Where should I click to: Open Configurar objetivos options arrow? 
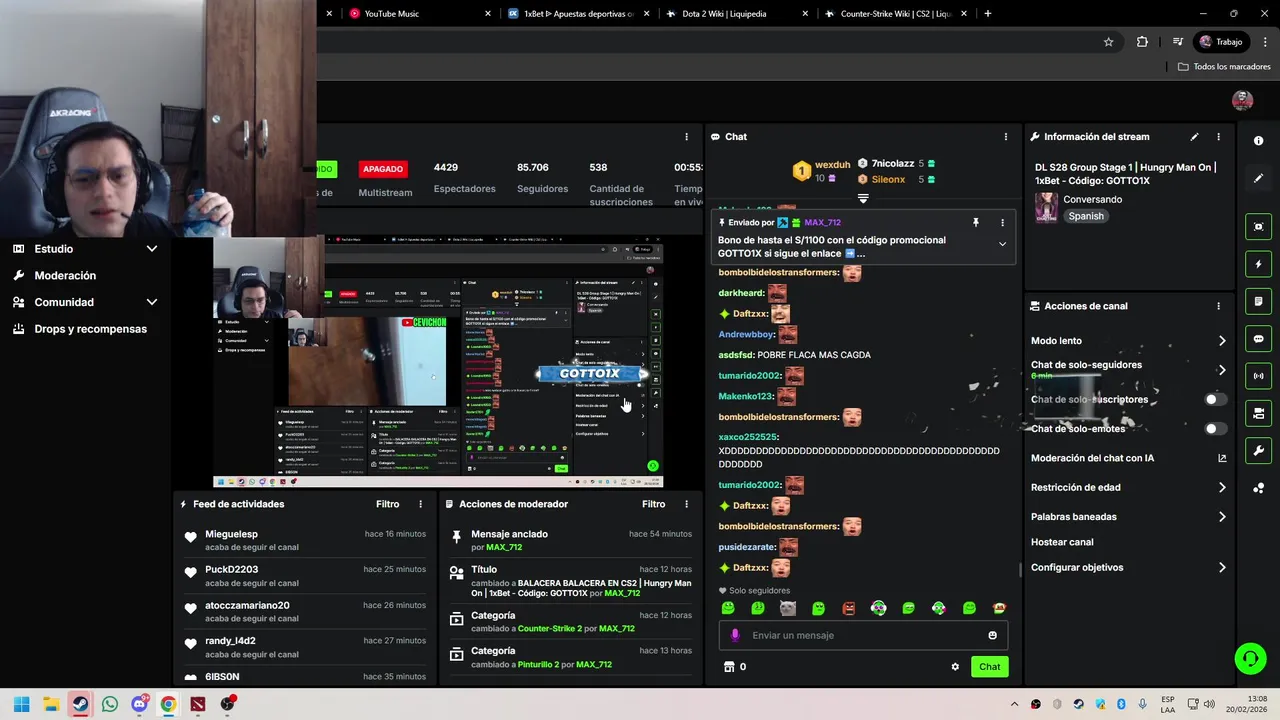[x=1222, y=567]
